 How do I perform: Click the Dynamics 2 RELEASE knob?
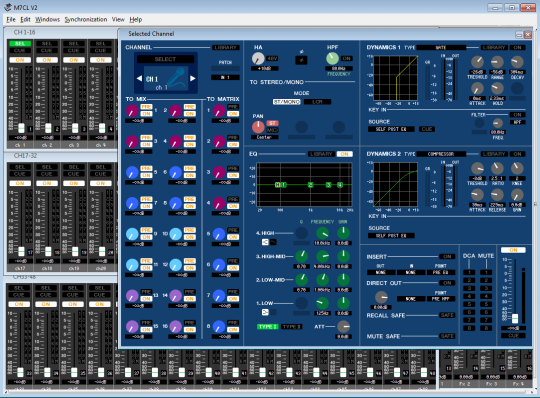[497, 195]
